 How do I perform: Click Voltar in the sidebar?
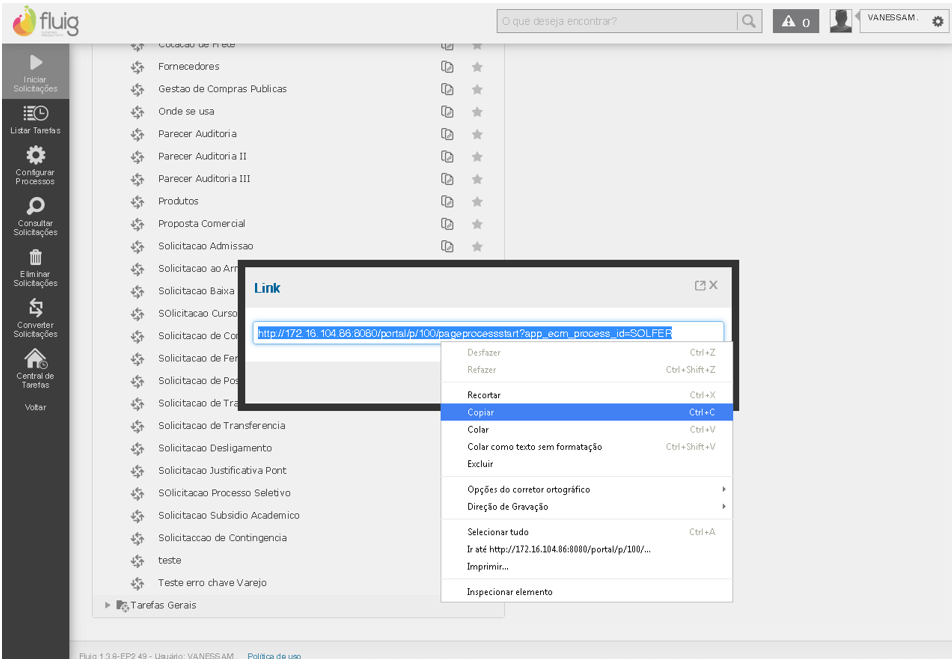pos(35,407)
